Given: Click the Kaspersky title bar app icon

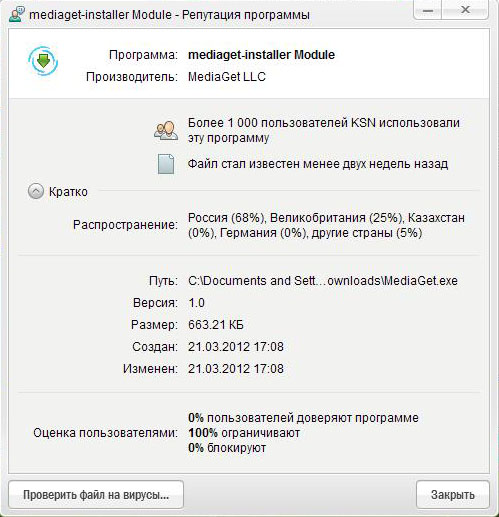Looking at the screenshot, I should (x=17, y=14).
